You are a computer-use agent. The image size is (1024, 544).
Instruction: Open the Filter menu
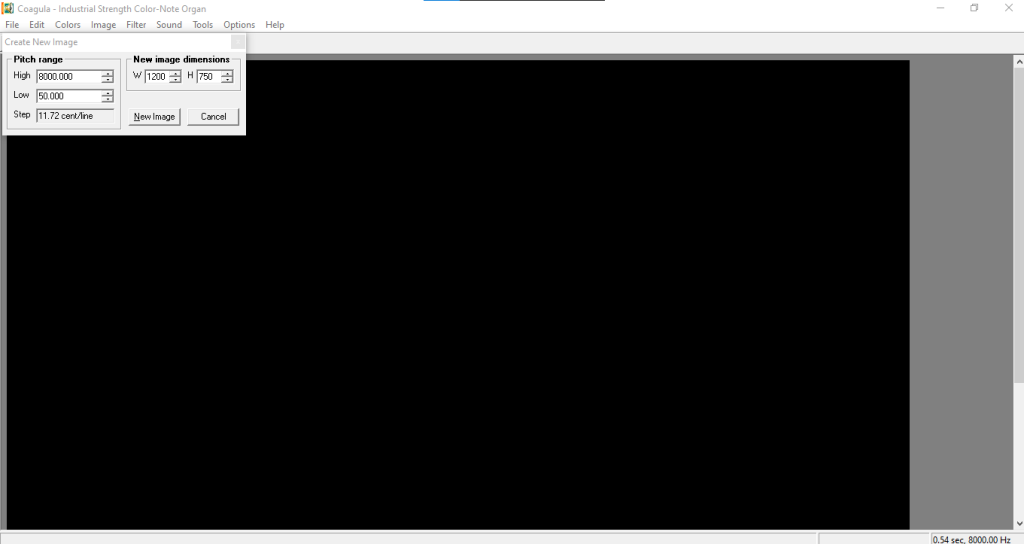(136, 25)
